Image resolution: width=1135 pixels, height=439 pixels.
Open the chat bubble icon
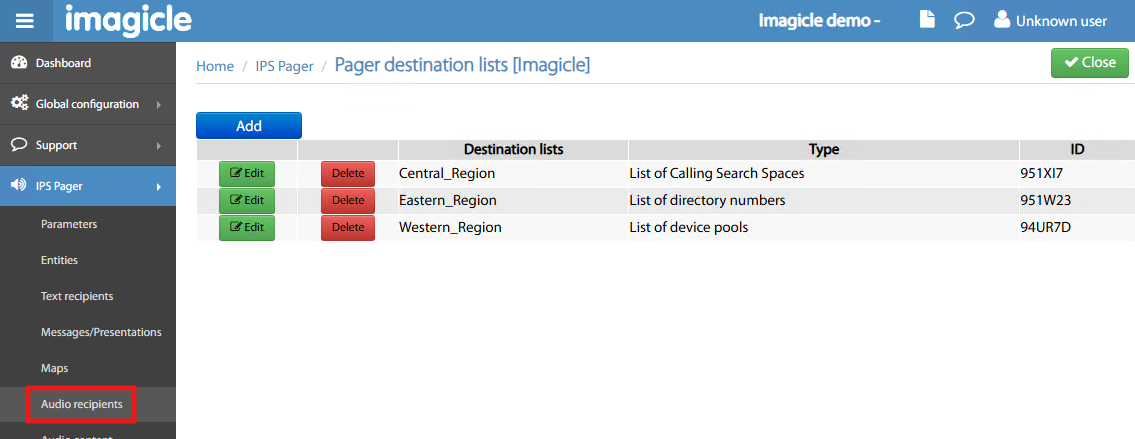pyautogui.click(x=964, y=20)
